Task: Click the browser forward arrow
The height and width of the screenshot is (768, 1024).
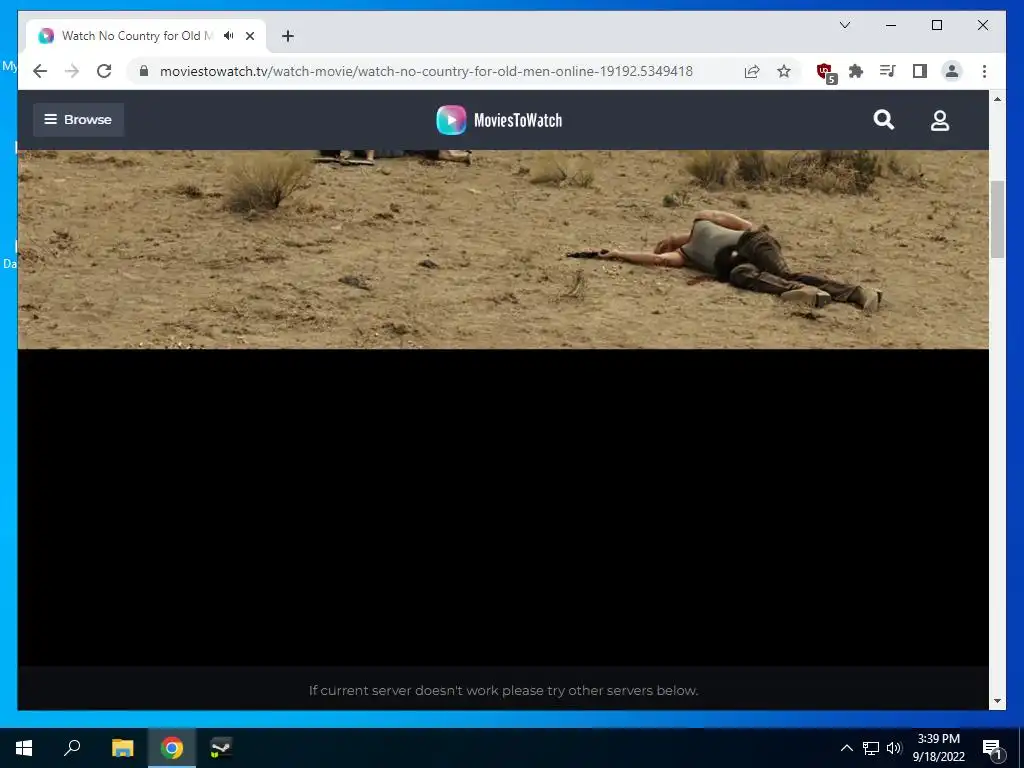Action: click(72, 71)
